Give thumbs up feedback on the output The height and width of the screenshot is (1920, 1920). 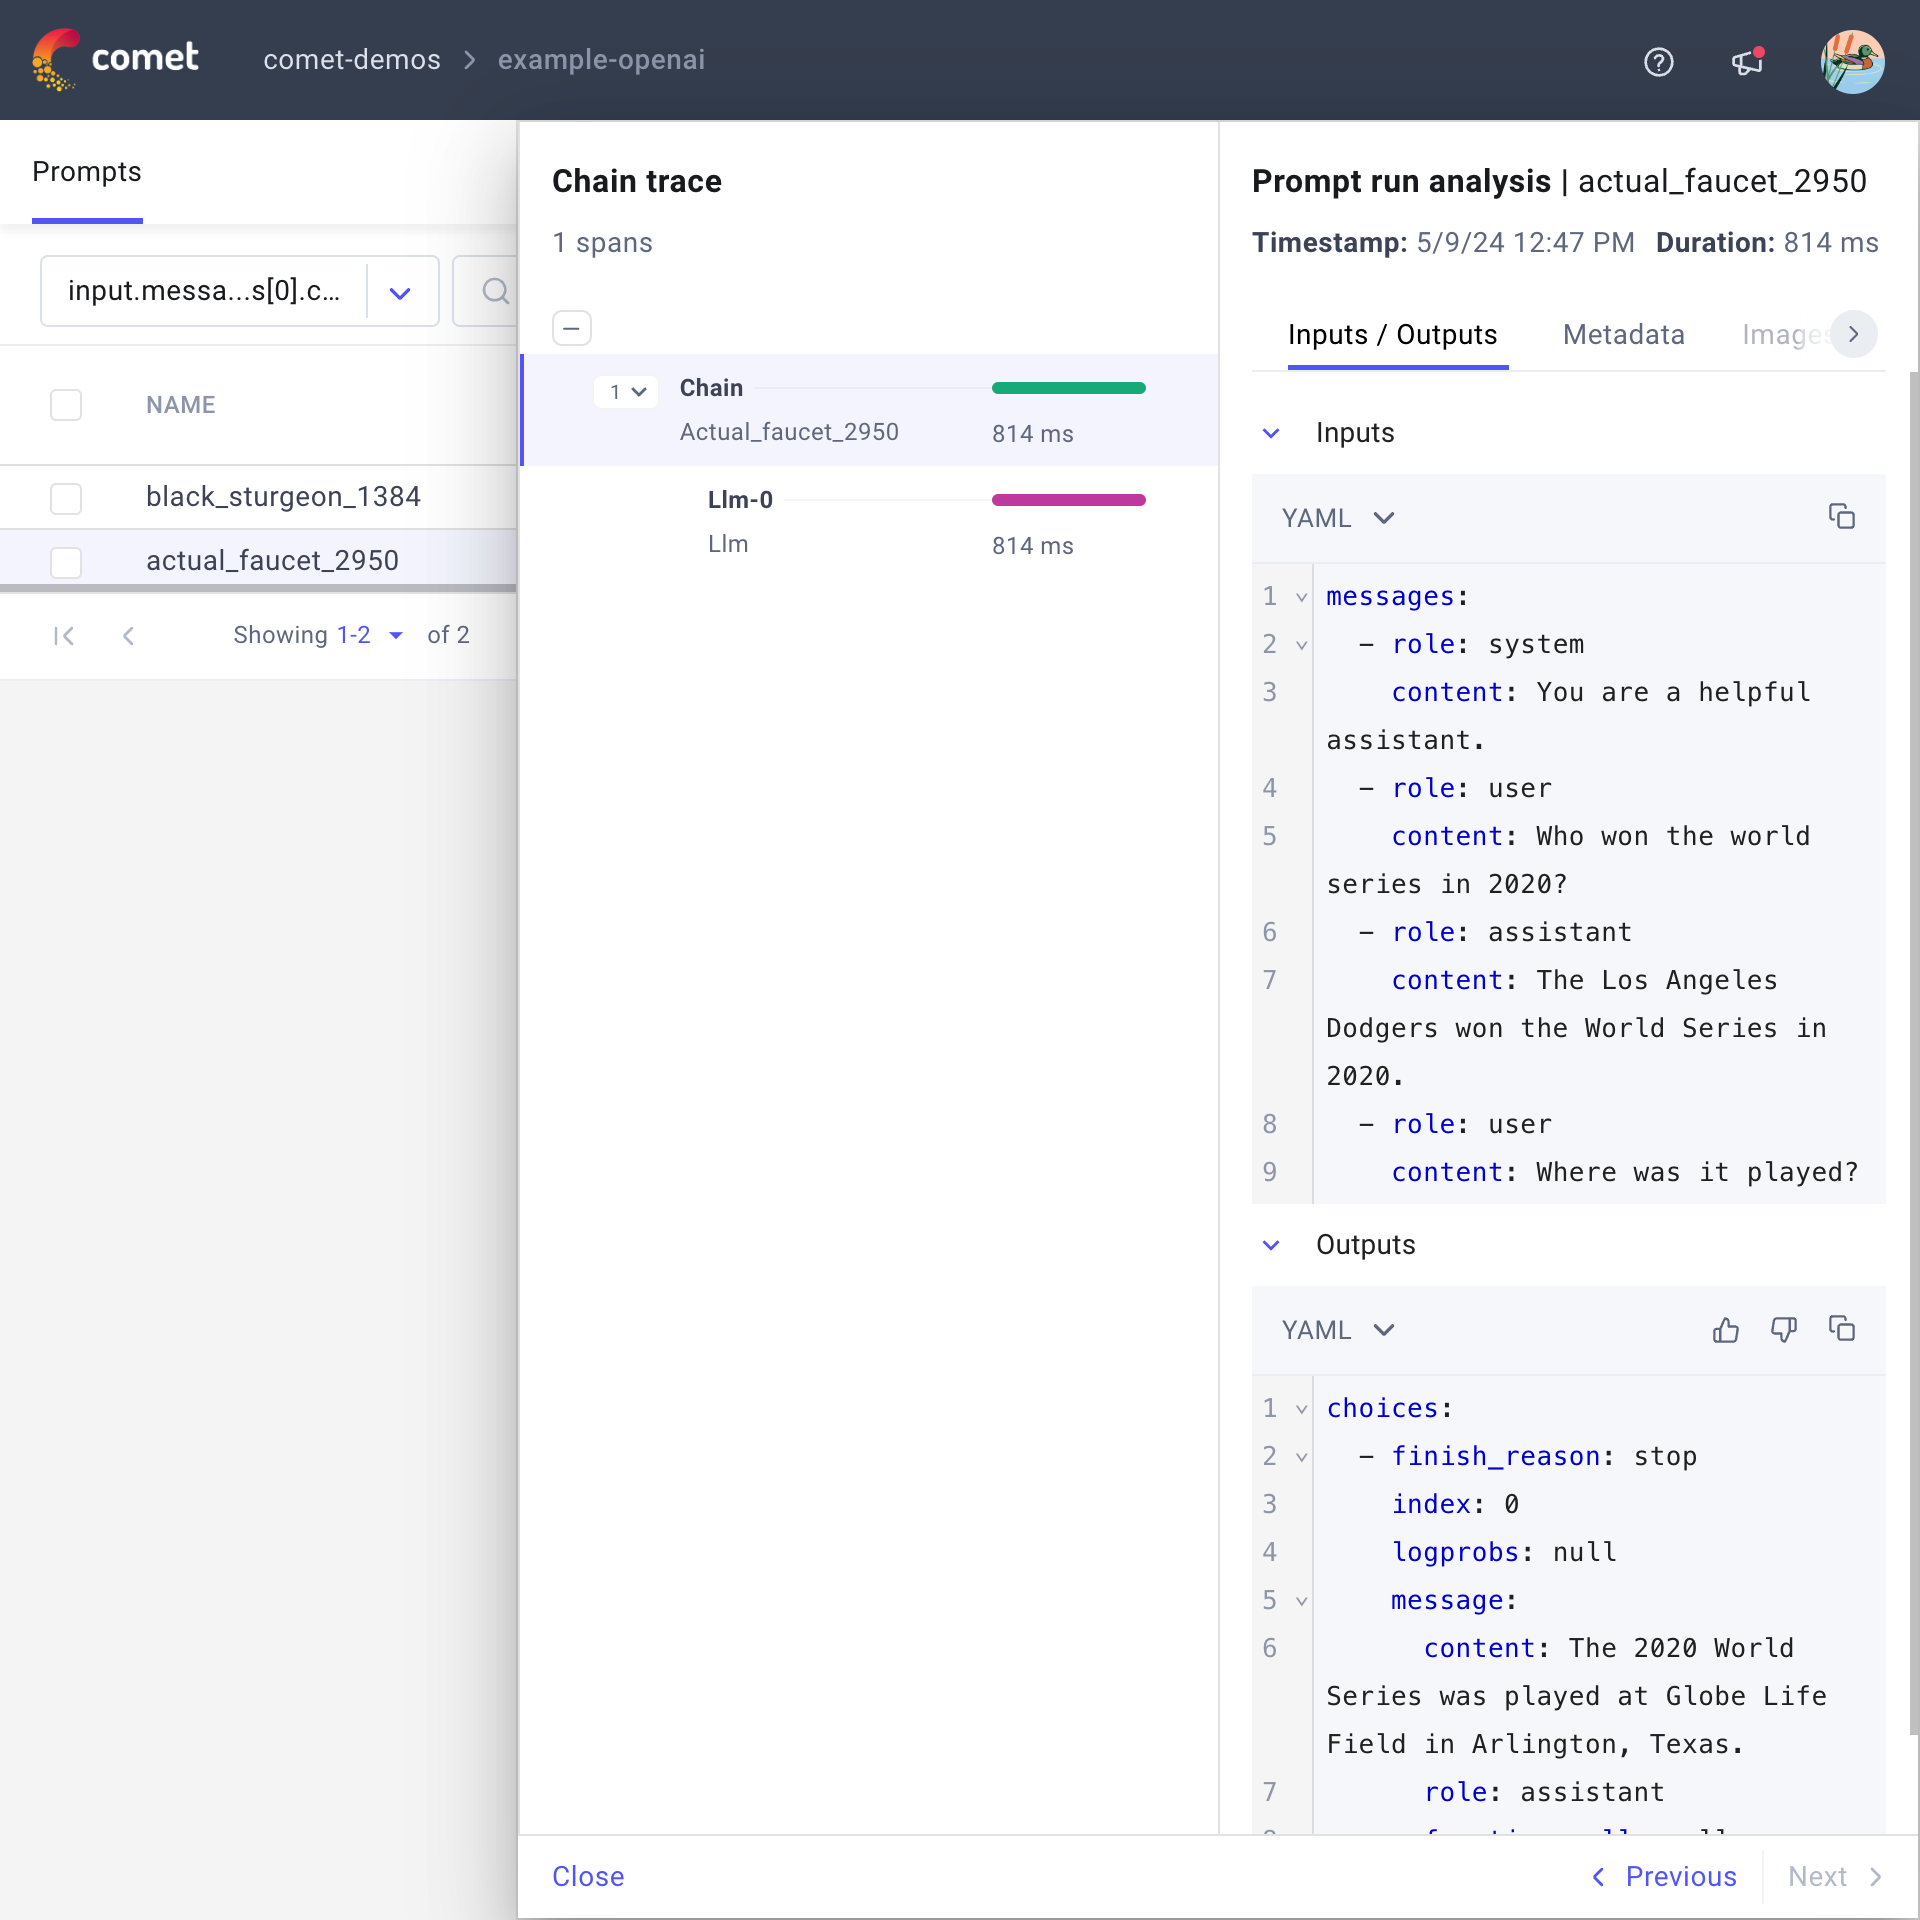[1725, 1330]
